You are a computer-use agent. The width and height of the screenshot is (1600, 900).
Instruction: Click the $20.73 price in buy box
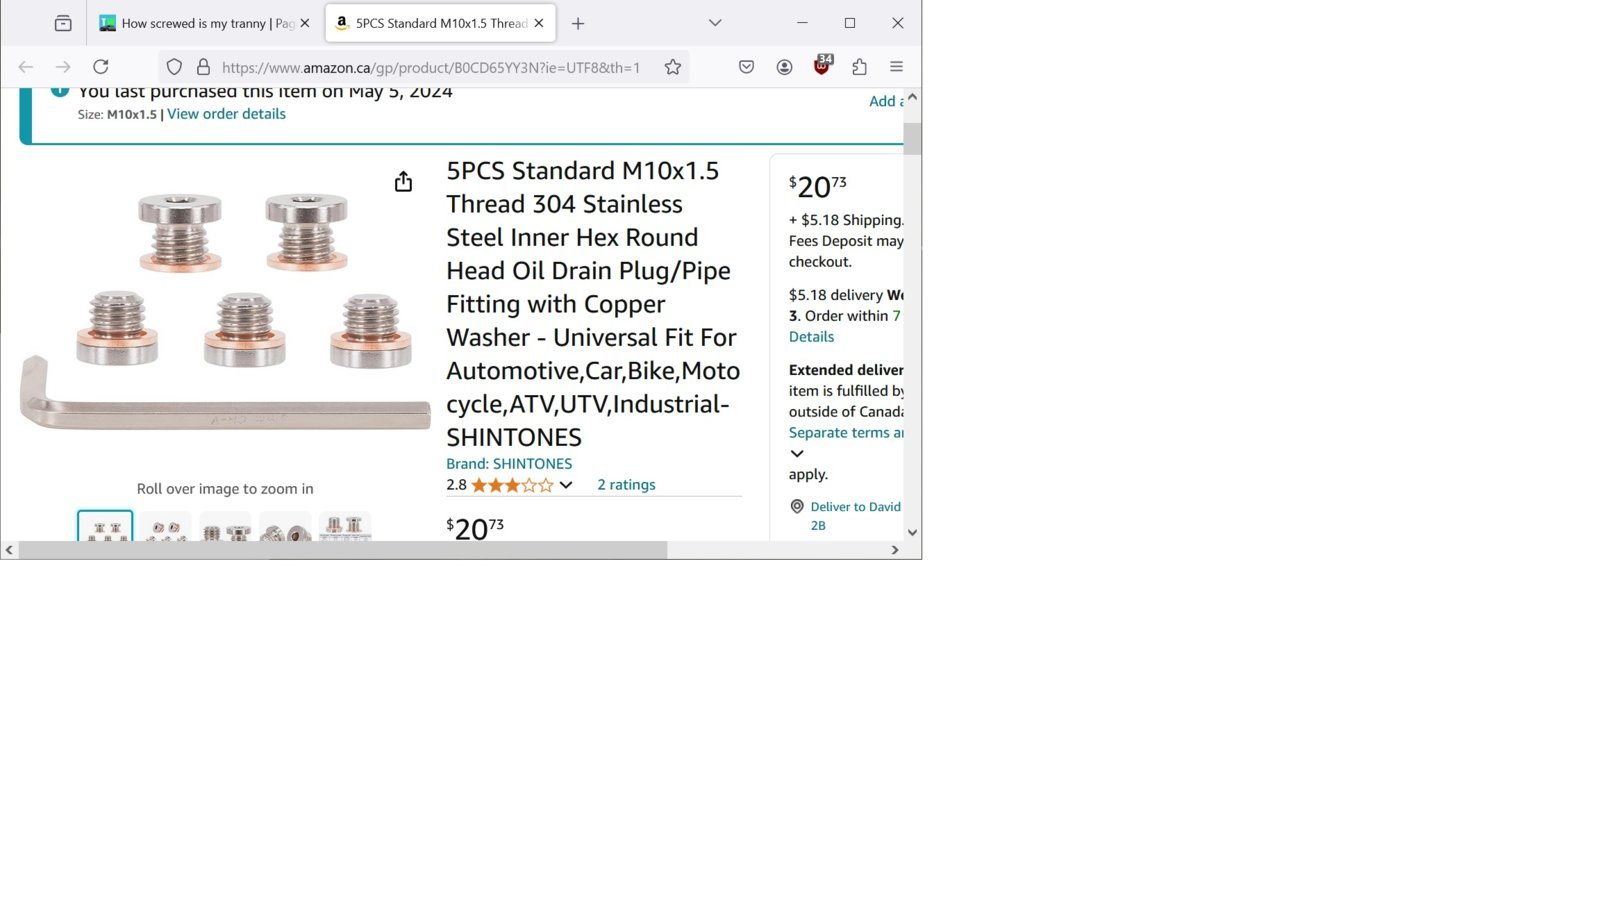pos(818,186)
